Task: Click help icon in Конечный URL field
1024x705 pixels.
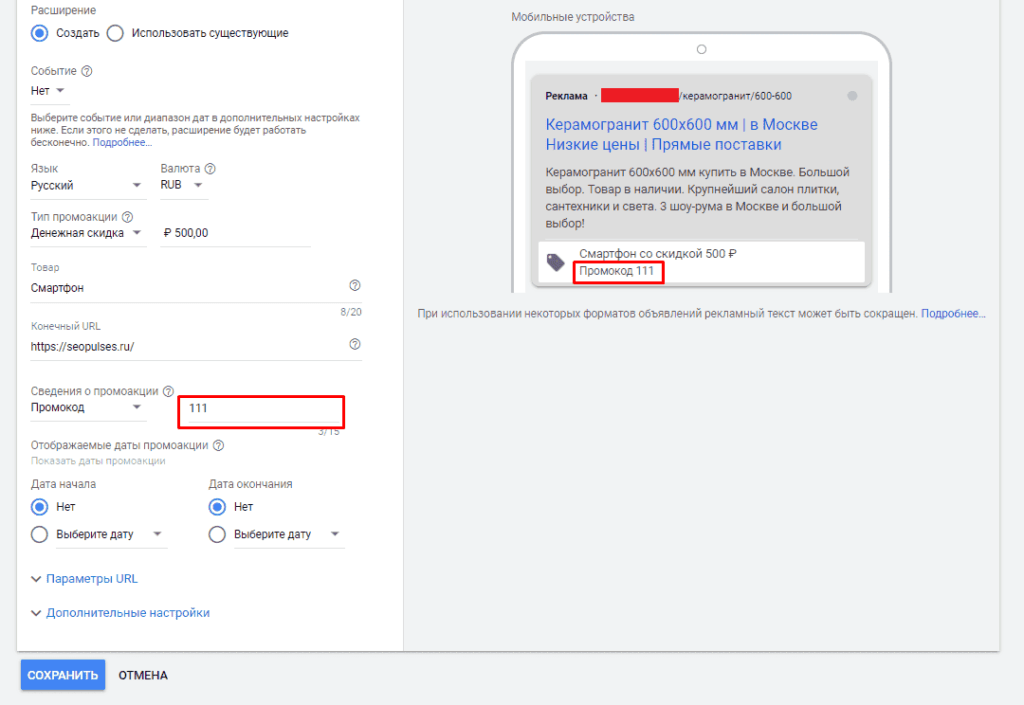Action: tap(355, 344)
